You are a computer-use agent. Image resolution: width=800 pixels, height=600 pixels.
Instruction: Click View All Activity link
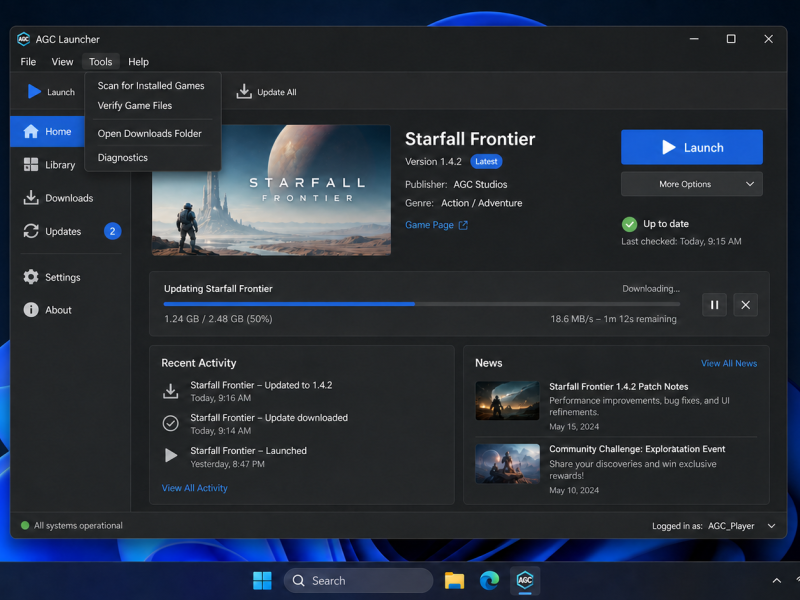pos(194,488)
